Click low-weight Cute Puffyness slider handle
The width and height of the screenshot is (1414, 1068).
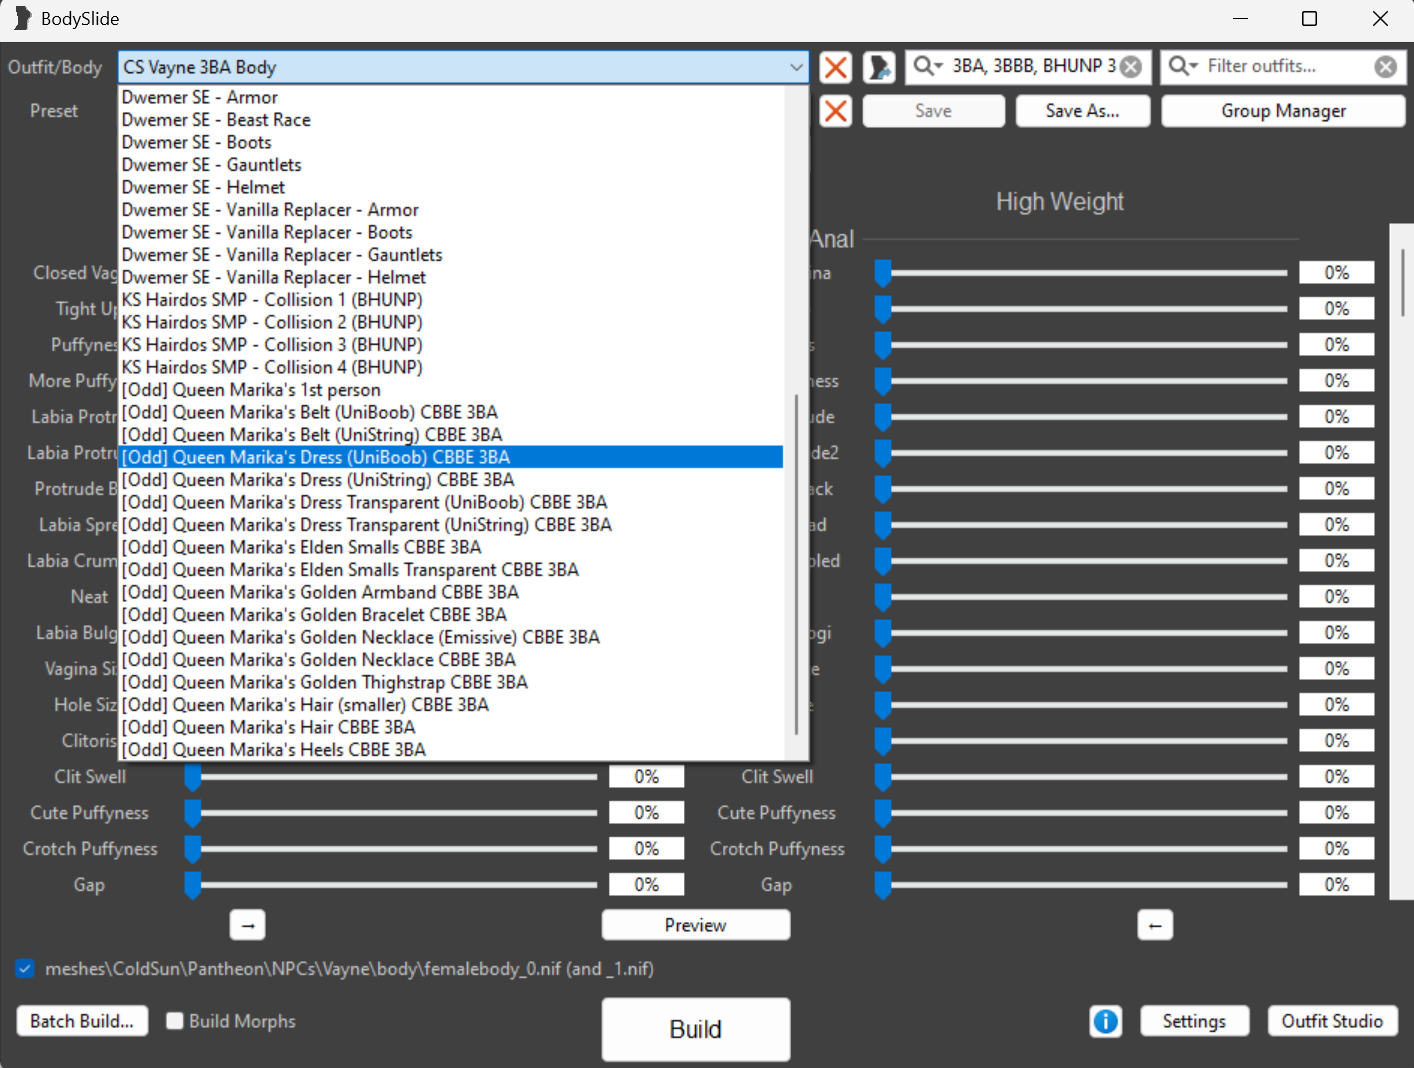click(x=193, y=813)
